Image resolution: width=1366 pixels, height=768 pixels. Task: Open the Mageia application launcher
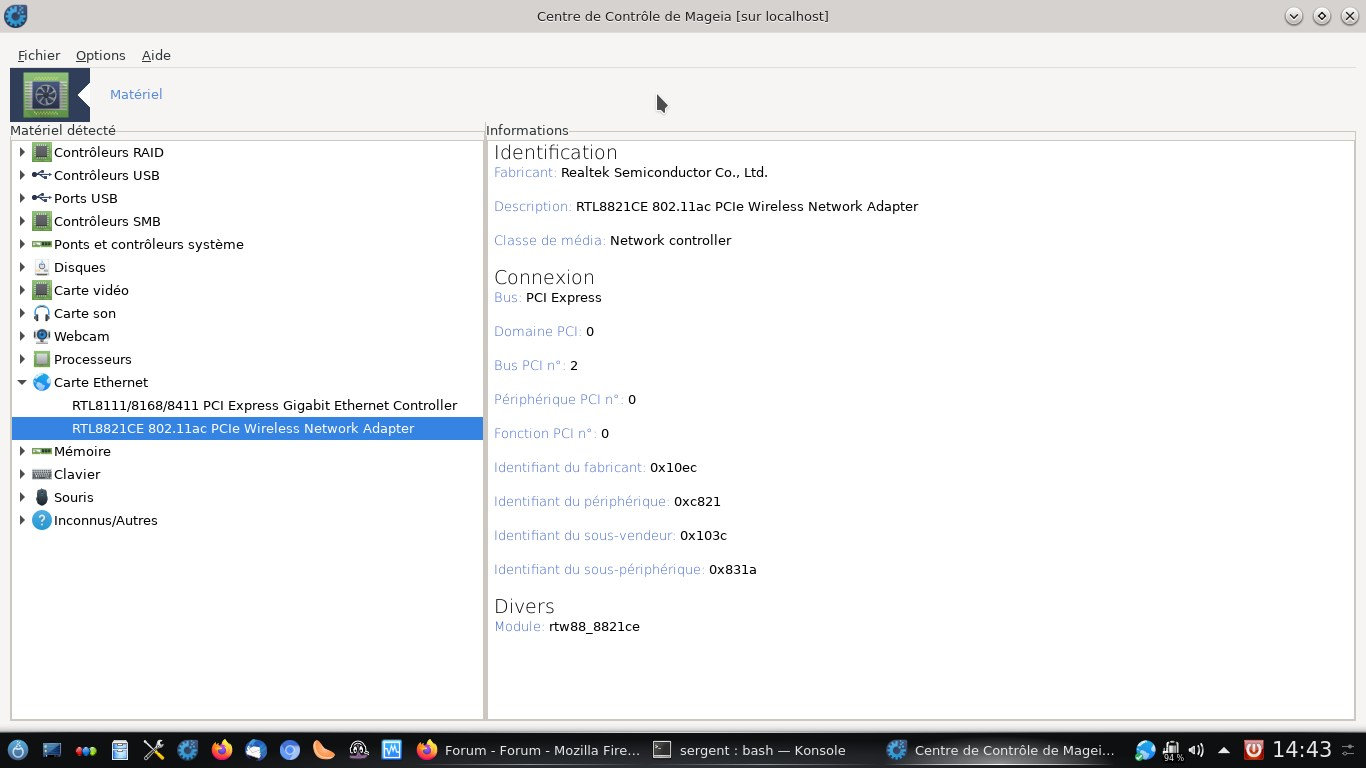[17, 750]
